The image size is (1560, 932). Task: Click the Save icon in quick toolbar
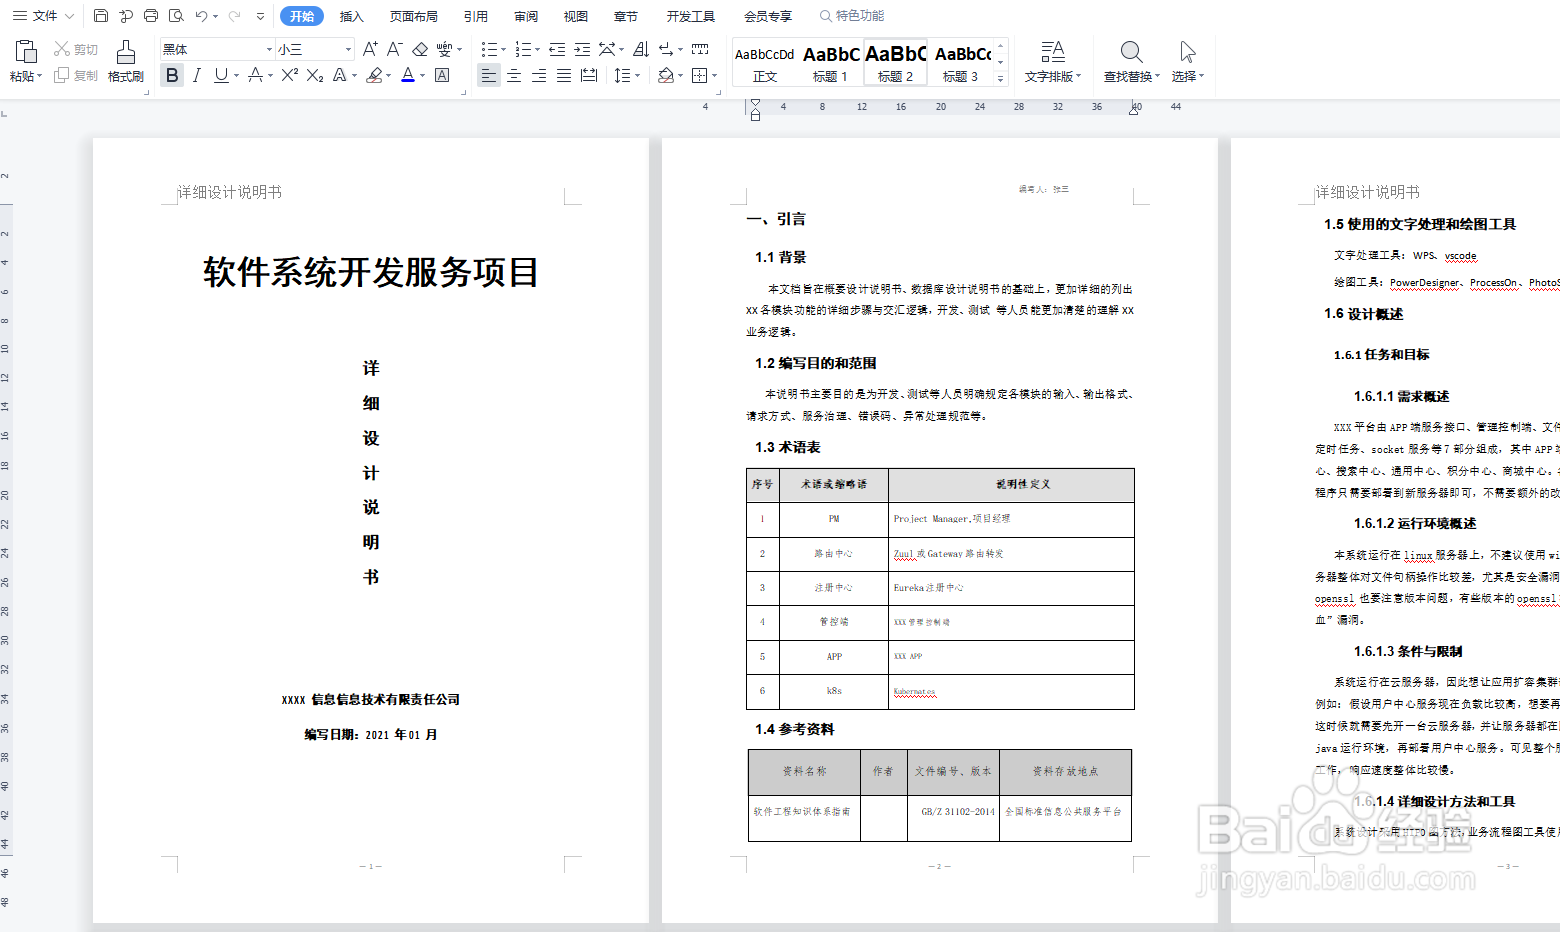coord(101,16)
